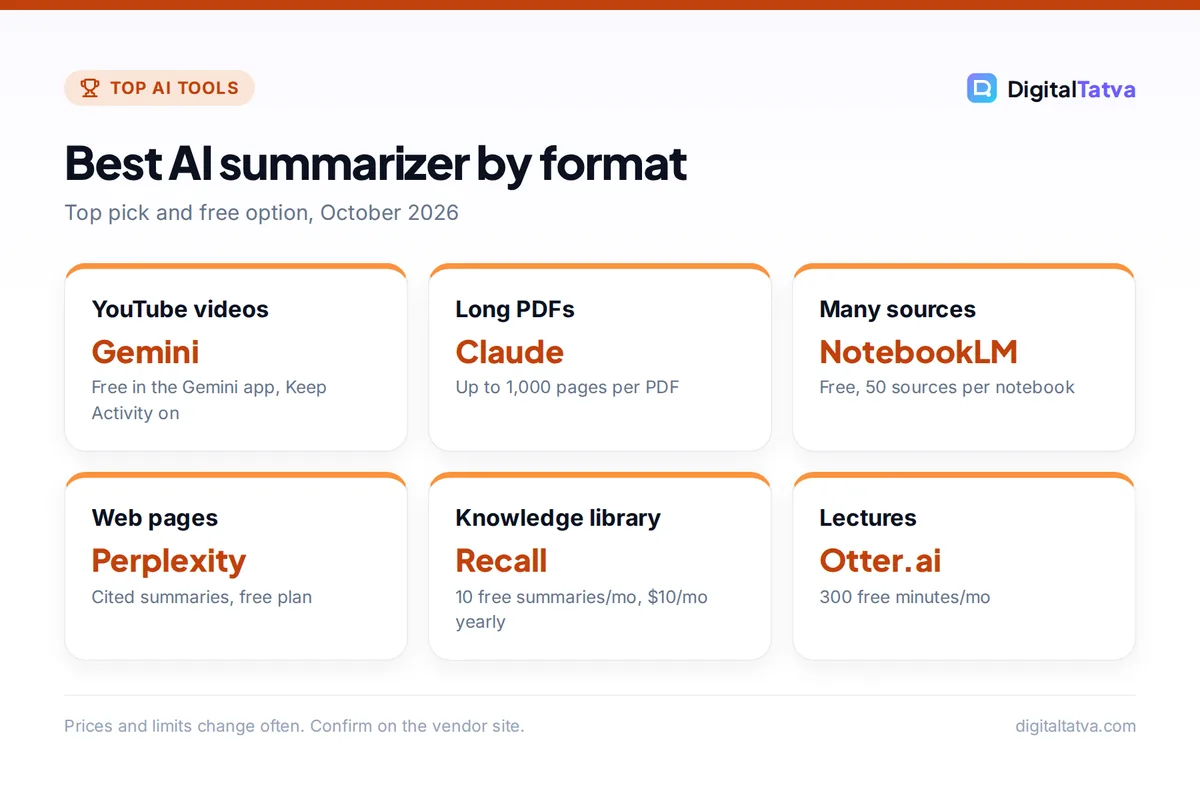Screen dimensions: 1200x785
Task: Click the Prices and limits change often note
Action: pyautogui.click(x=294, y=726)
